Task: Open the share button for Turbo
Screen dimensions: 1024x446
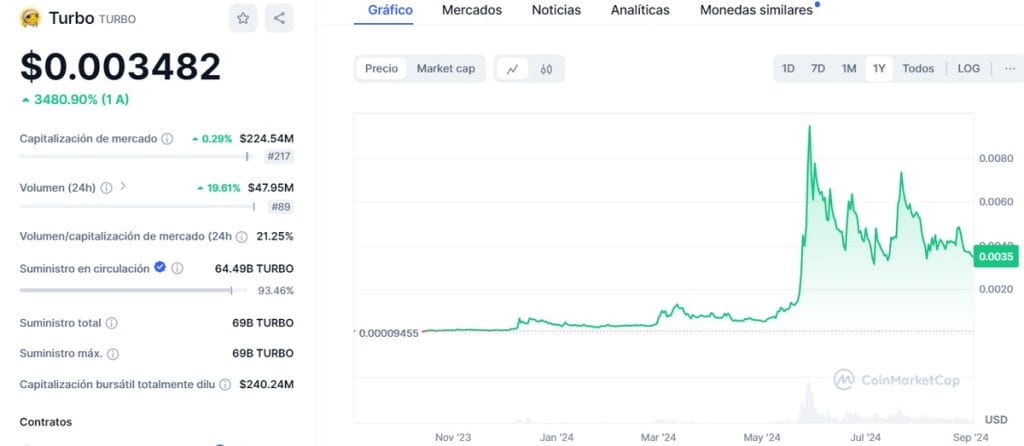Action: [x=280, y=18]
